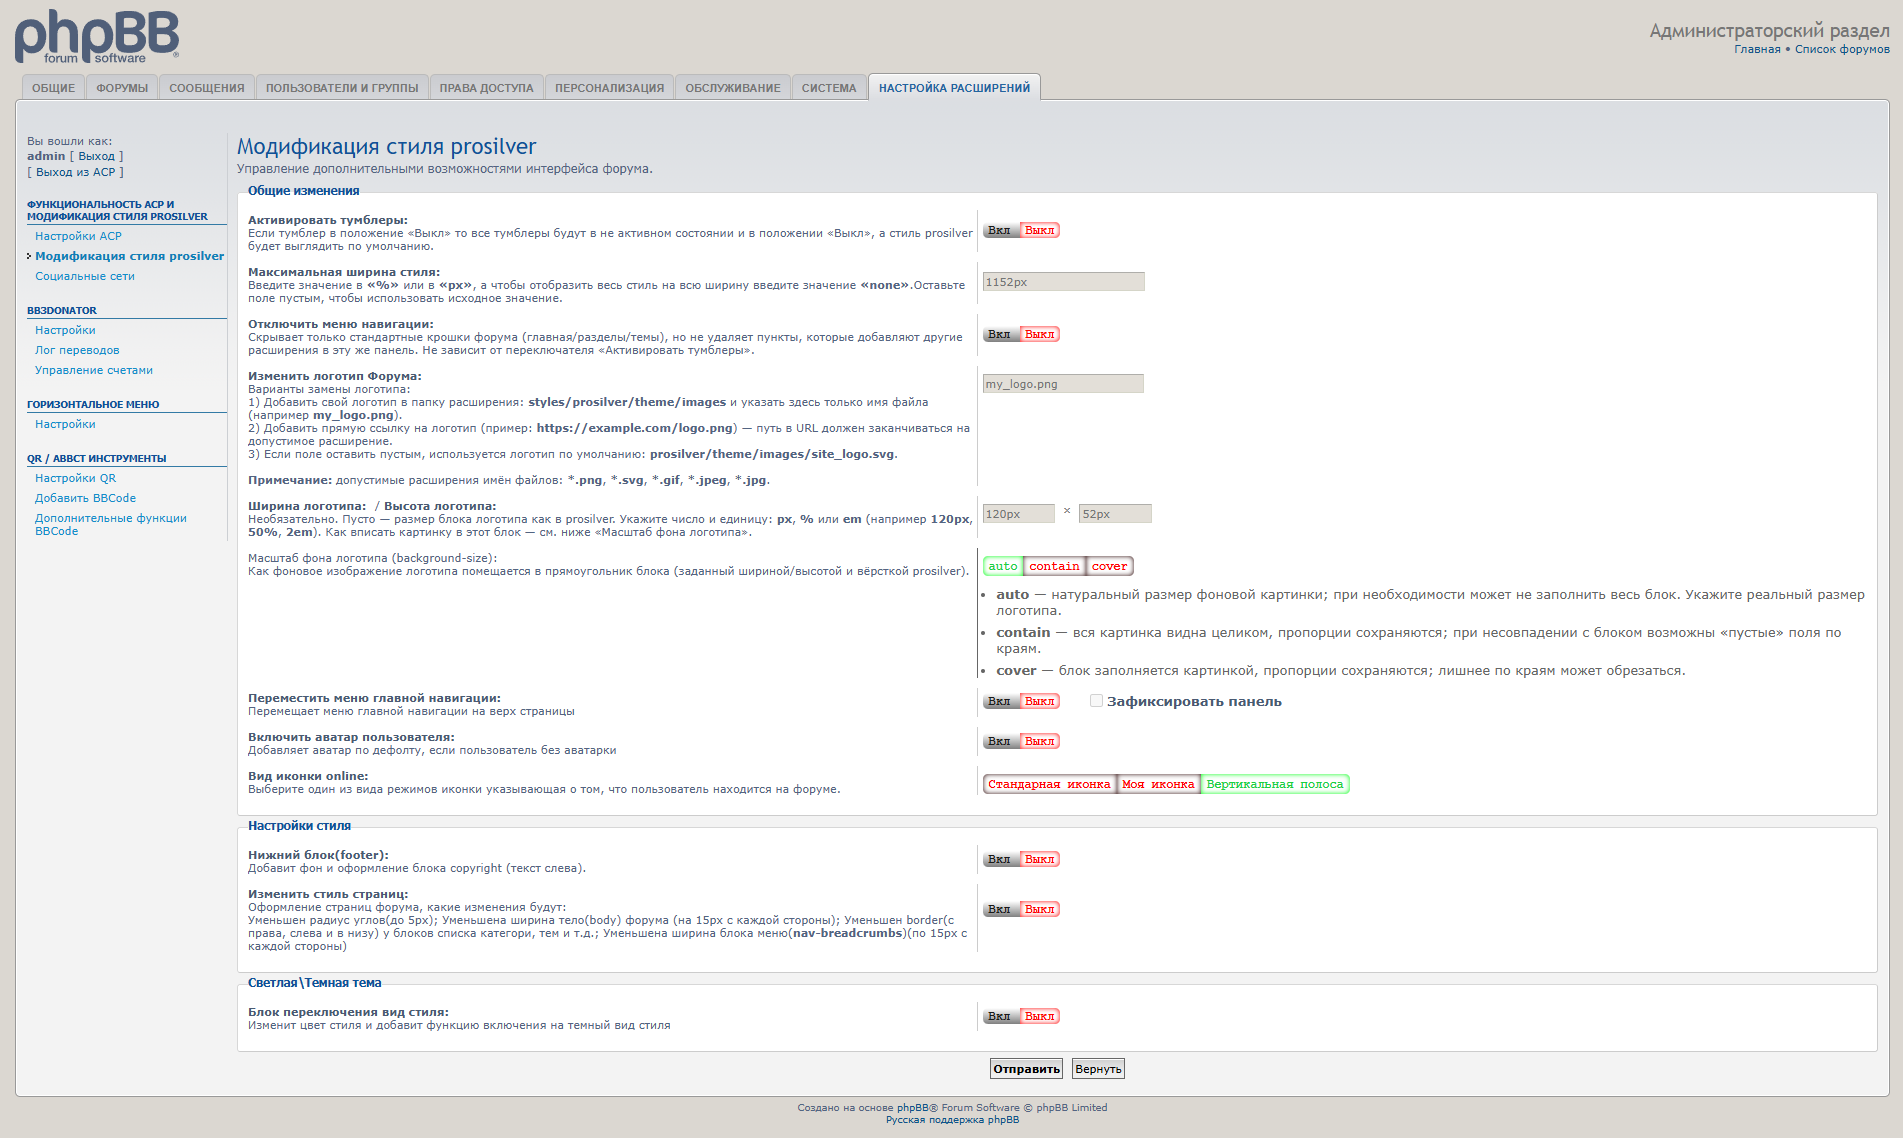The height and width of the screenshot is (1138, 1903).
Task: Click the maximum style width field
Action: coord(1063,282)
